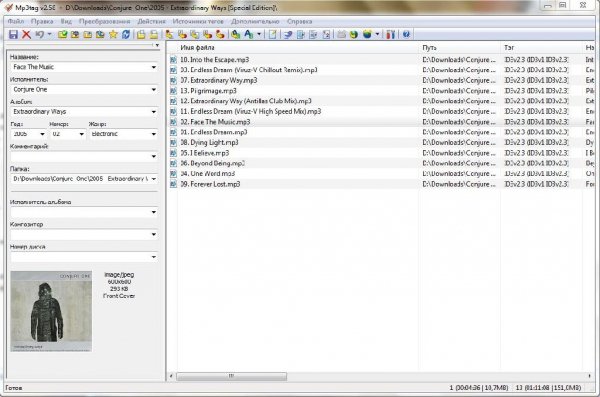The height and width of the screenshot is (397, 600).
Task: Open the tag panel options arrow at top
Action: coord(157,45)
